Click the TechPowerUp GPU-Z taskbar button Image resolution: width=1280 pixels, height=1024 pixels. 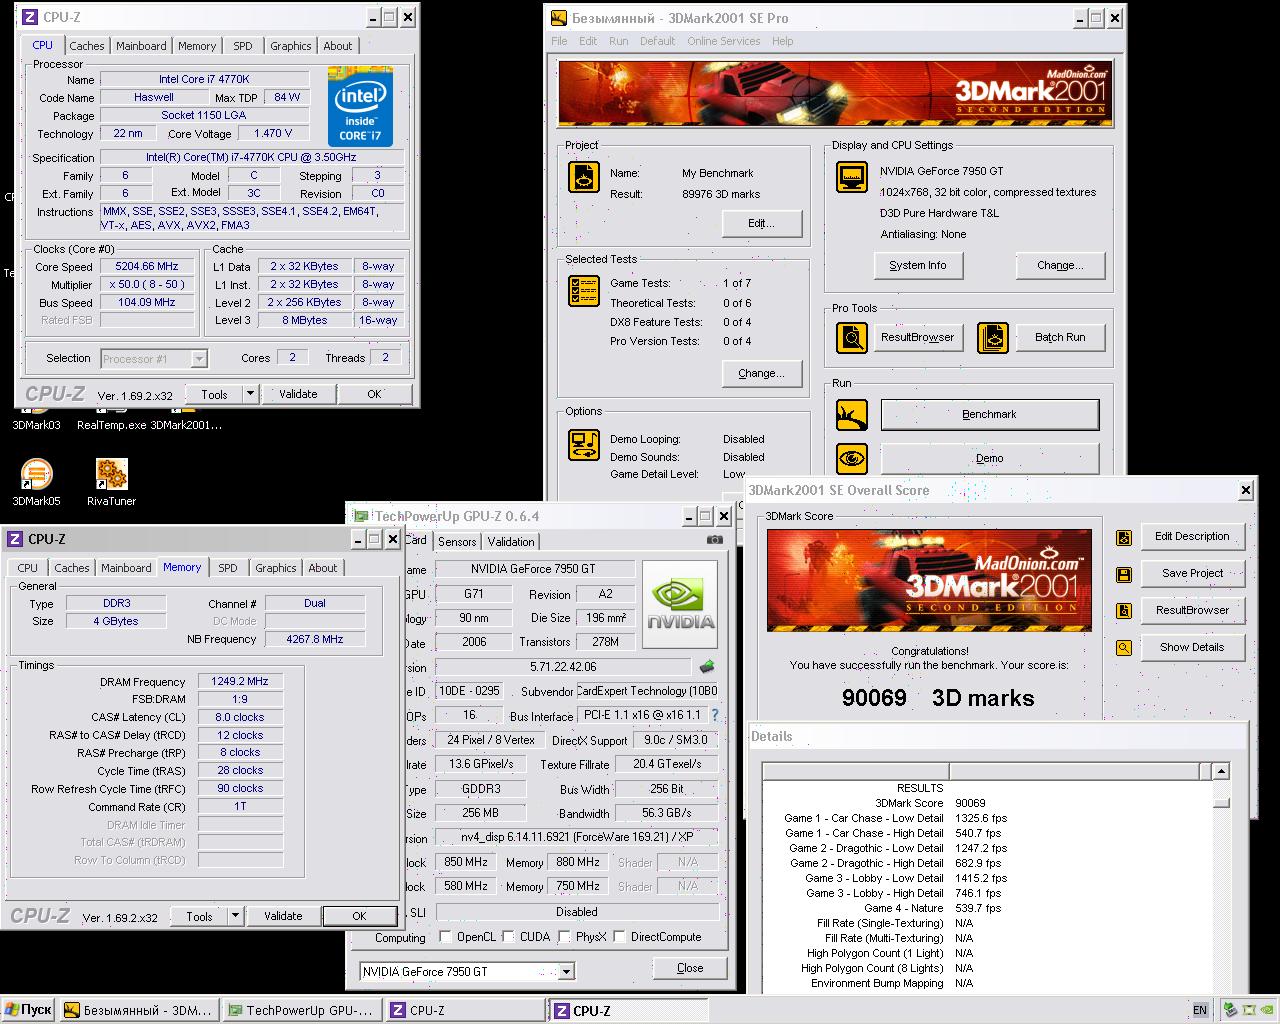click(302, 1011)
